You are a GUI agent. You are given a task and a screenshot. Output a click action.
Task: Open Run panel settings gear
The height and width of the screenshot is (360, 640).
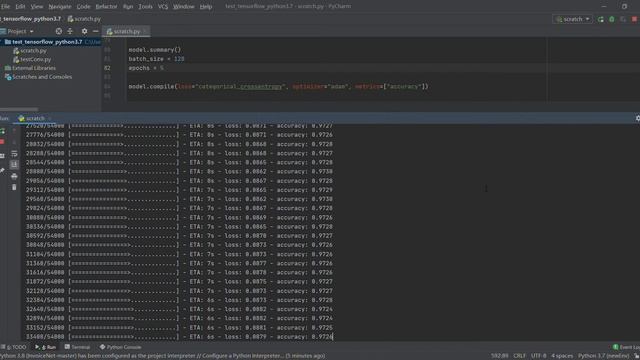click(637, 118)
